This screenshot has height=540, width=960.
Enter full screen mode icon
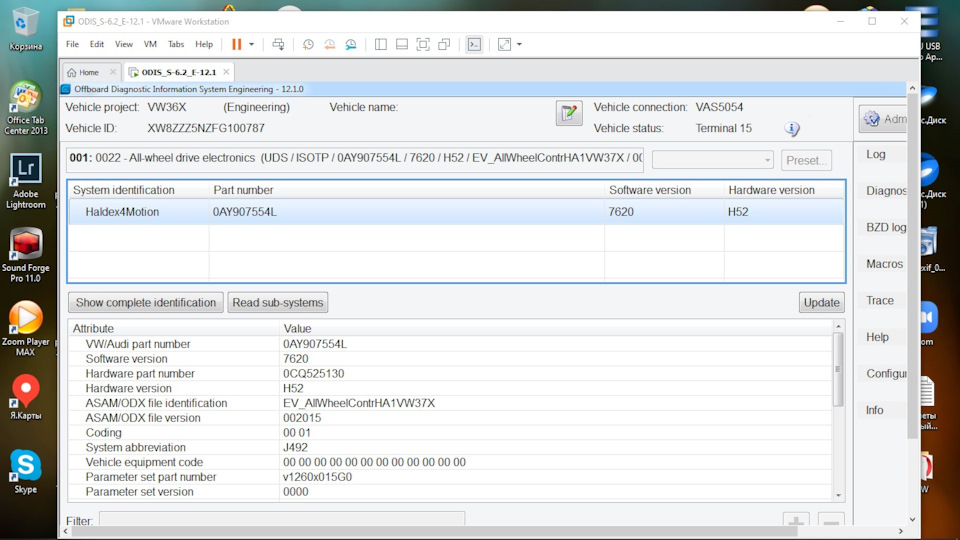tap(422, 44)
